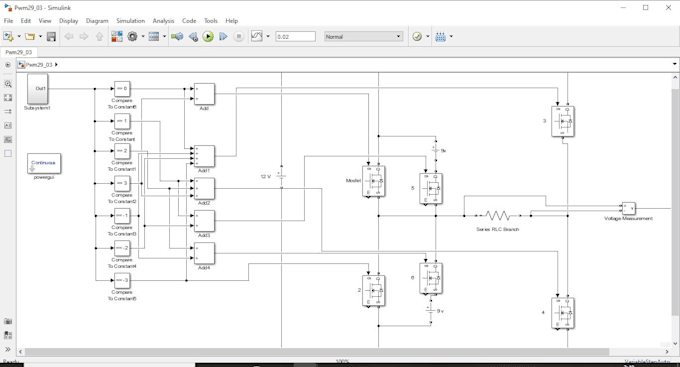Screen dimensions: 680x367
Task: Click the Build Model icon
Action: (440, 36)
